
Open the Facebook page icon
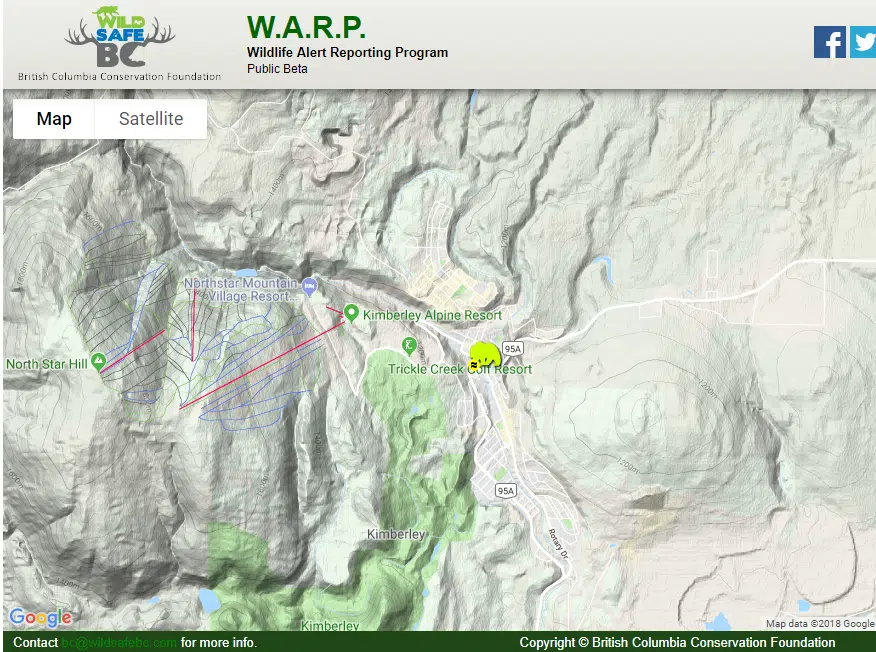point(829,42)
